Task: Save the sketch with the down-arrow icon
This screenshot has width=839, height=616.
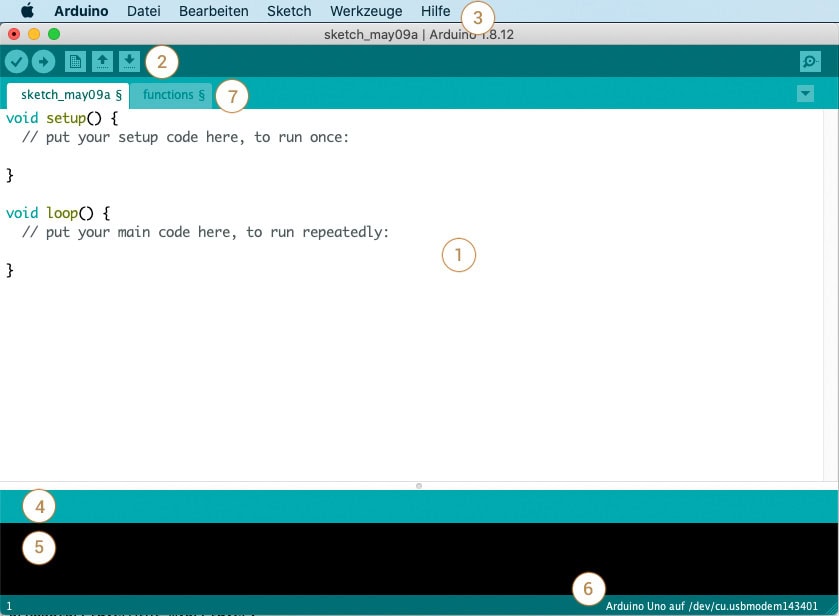Action: [129, 62]
